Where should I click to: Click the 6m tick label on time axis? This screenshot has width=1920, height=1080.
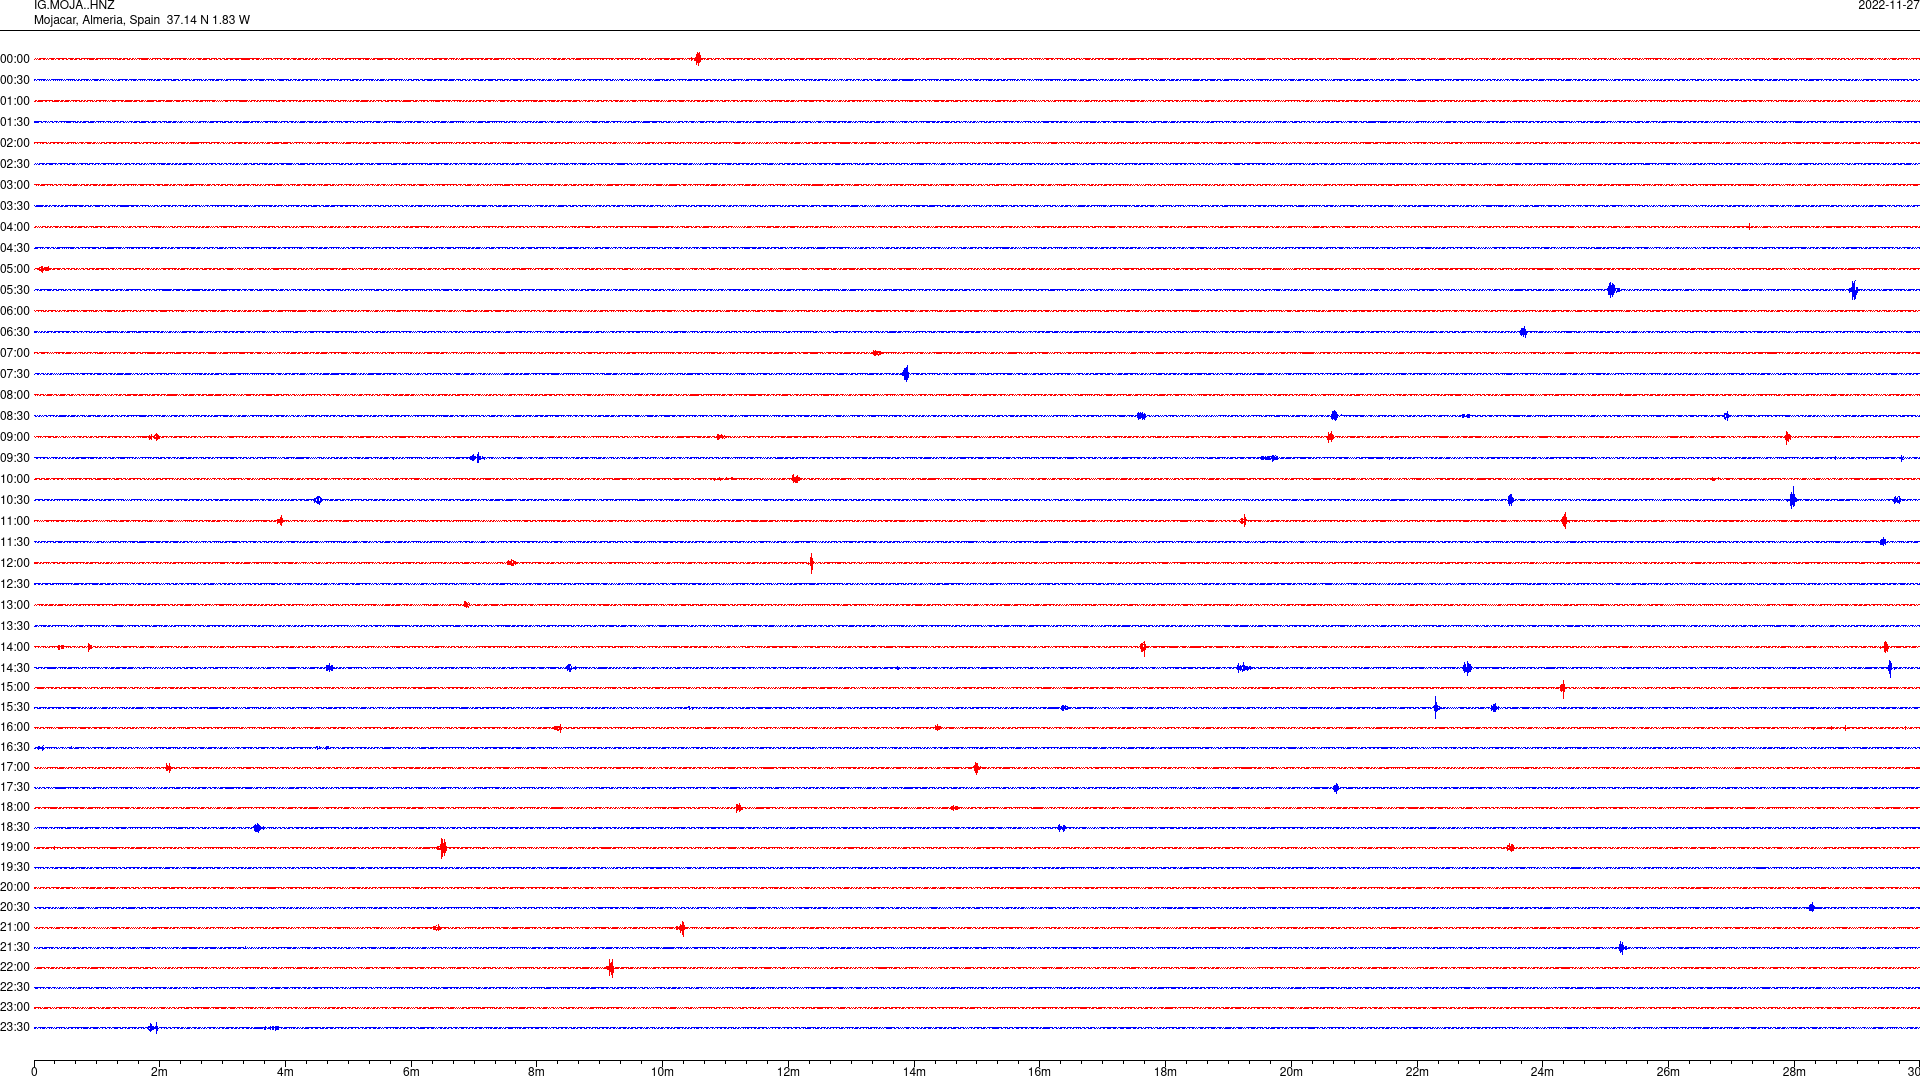point(411,1072)
